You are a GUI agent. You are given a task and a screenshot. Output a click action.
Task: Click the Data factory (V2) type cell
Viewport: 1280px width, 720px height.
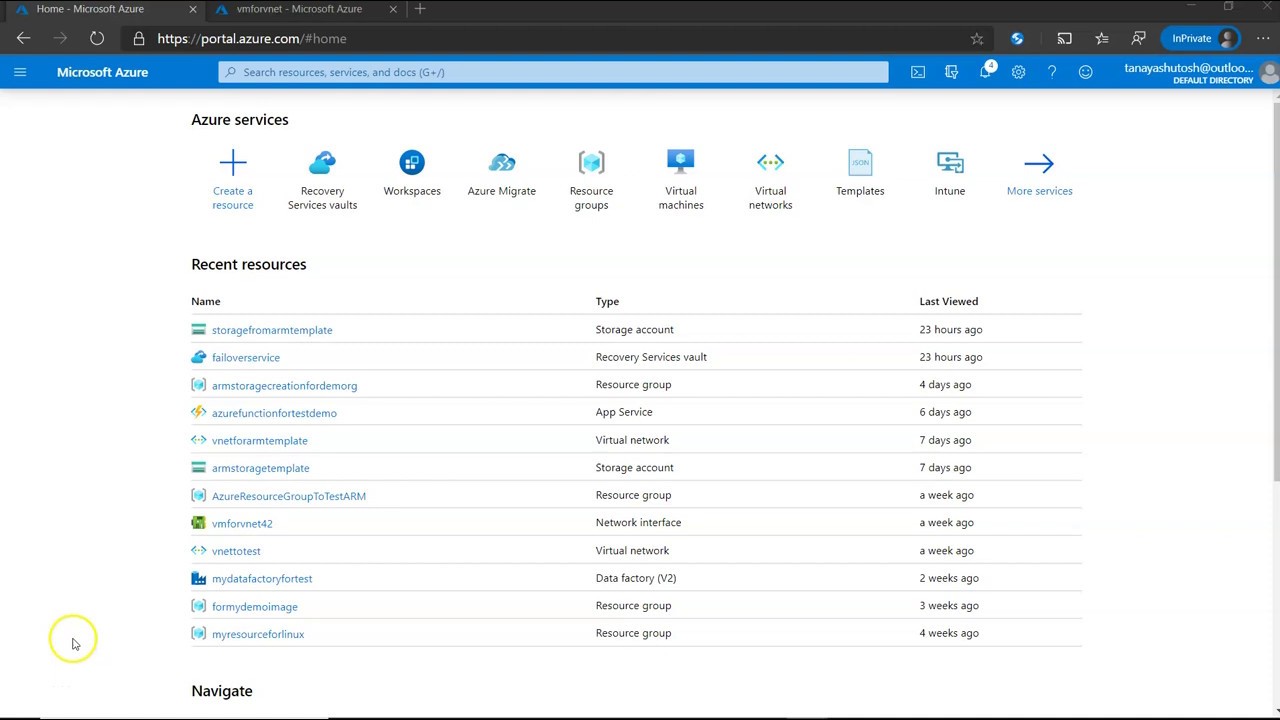click(x=636, y=578)
